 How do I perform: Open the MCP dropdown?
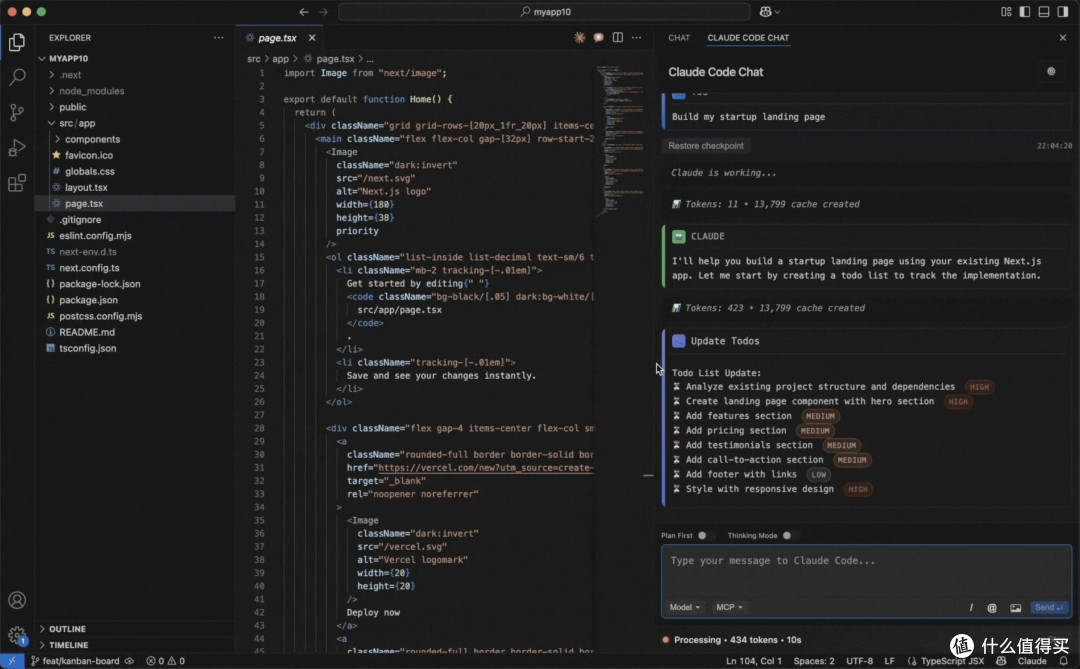click(x=729, y=608)
